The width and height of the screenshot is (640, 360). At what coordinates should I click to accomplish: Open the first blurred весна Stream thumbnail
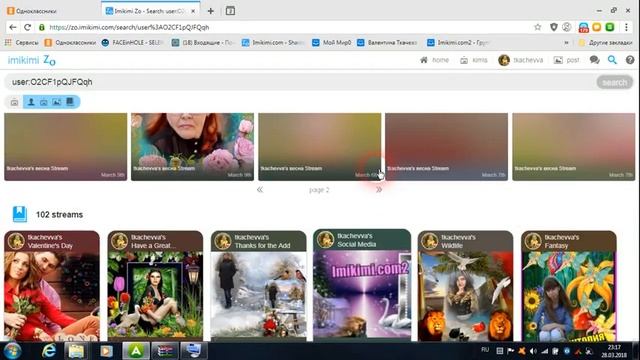coord(66,147)
